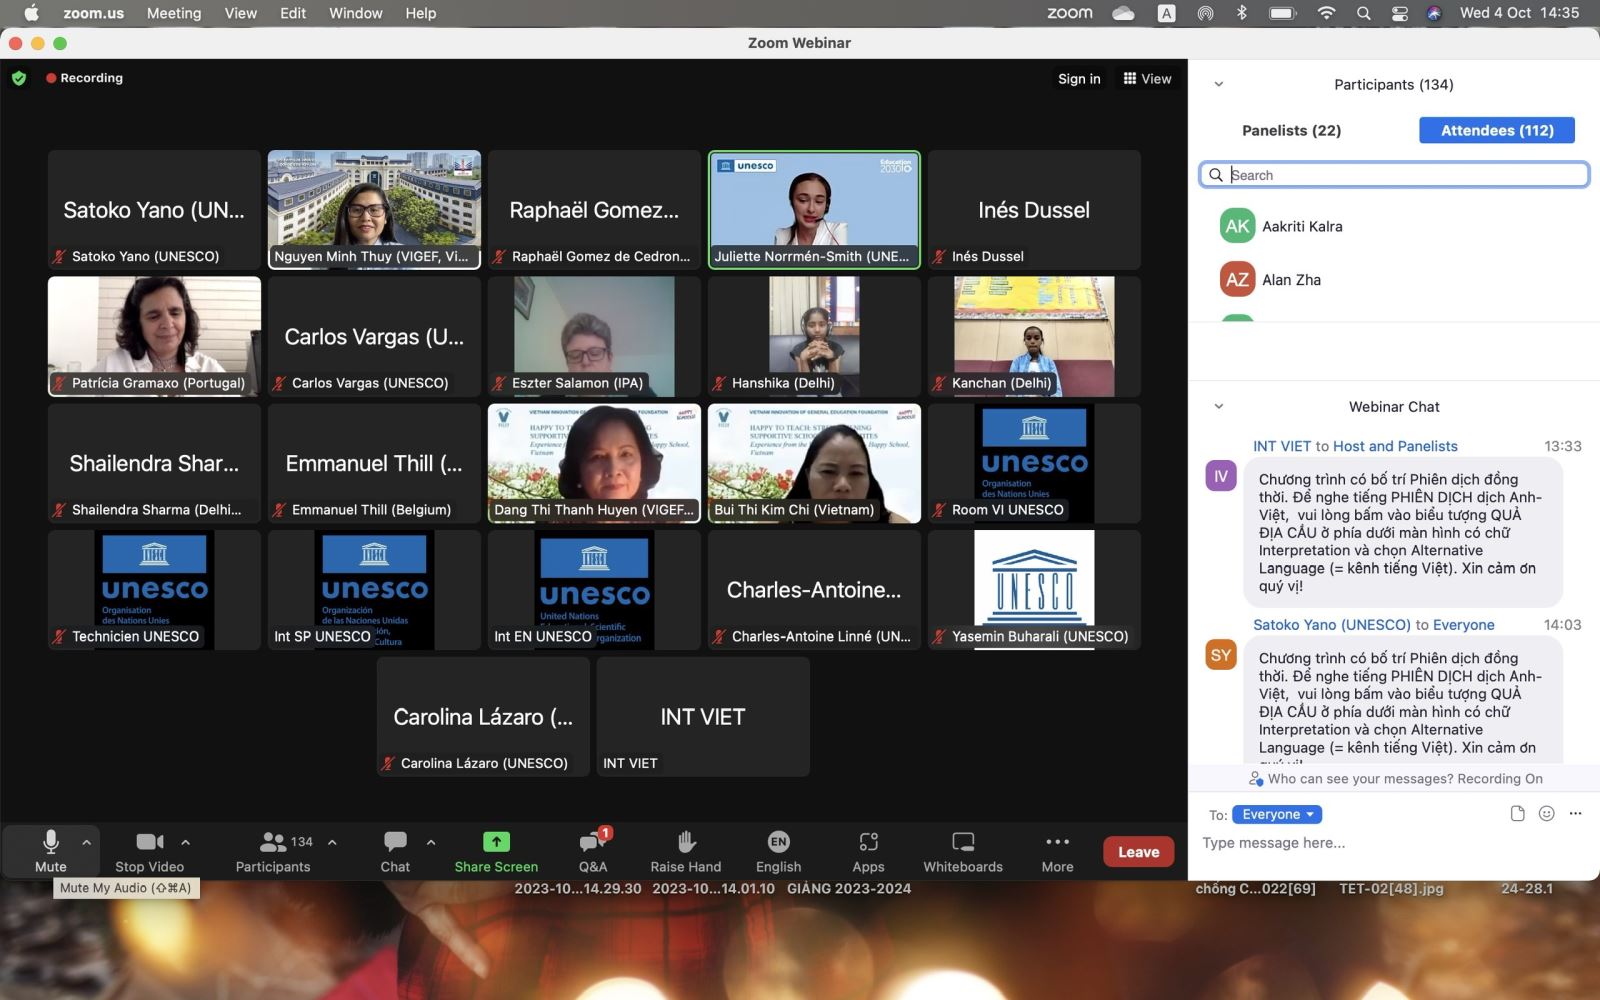Open Q&A with notification badge

coord(592,842)
